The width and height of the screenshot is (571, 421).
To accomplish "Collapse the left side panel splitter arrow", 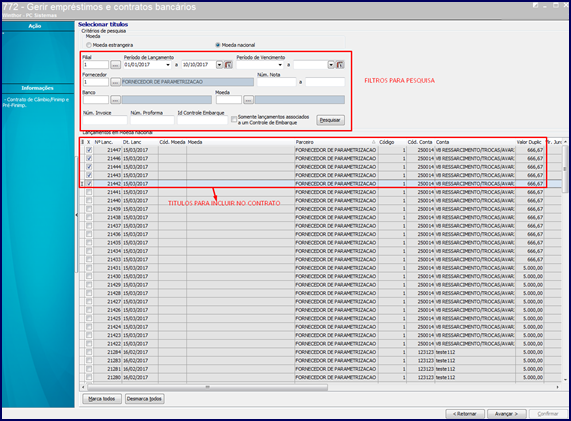I will point(76,215).
